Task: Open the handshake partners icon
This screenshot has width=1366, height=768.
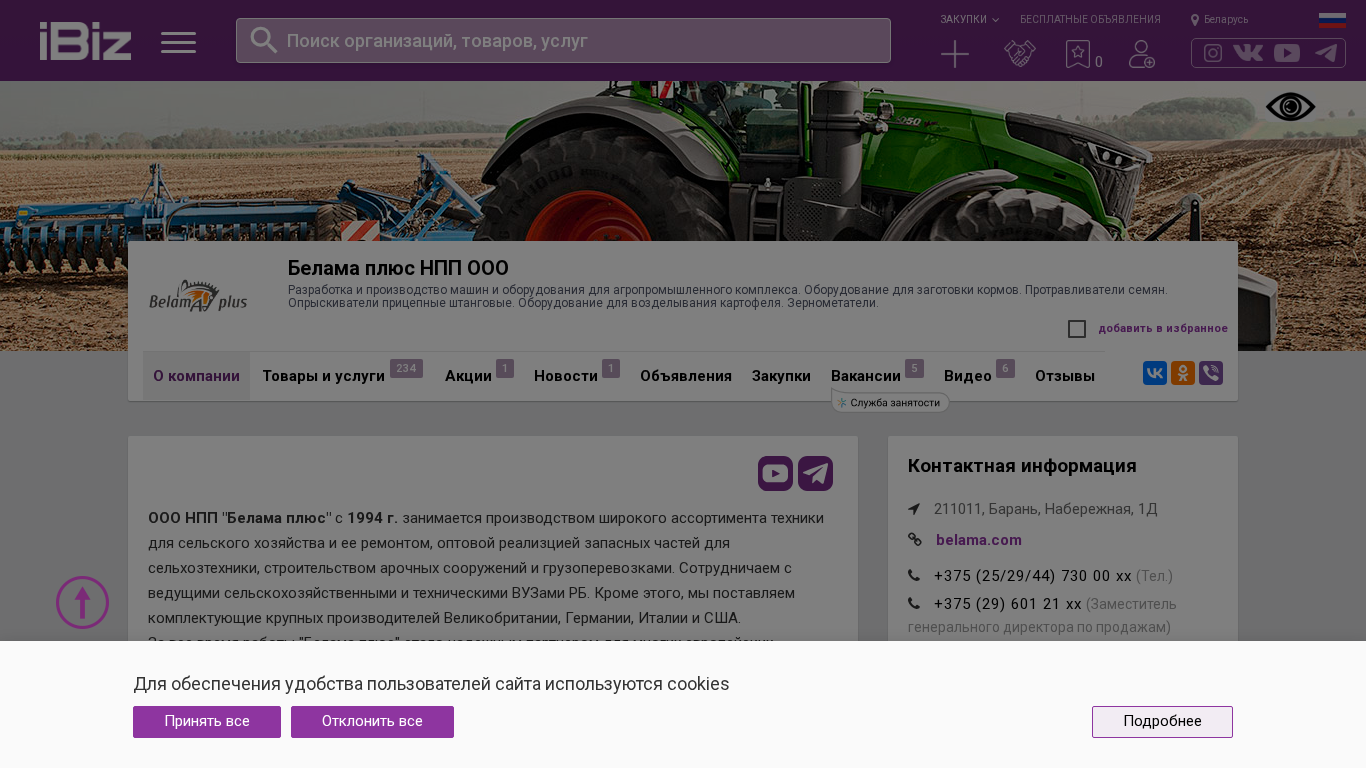Action: (x=1020, y=54)
